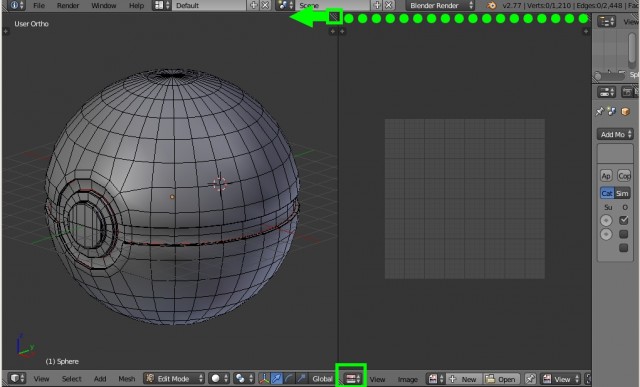The width and height of the screenshot is (640, 387).
Task: Switch to the Render properties tab
Action: [627, 92]
